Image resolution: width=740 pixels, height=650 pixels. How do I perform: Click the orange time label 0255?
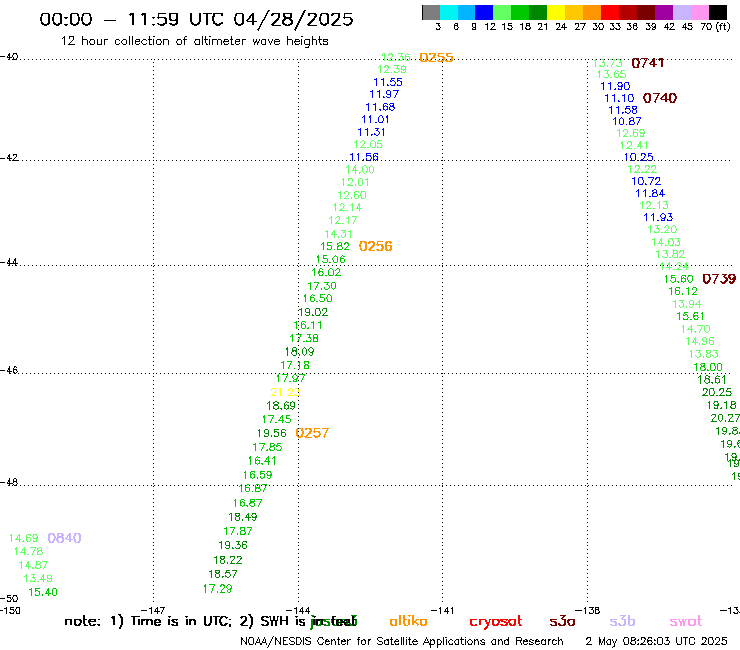pos(436,57)
